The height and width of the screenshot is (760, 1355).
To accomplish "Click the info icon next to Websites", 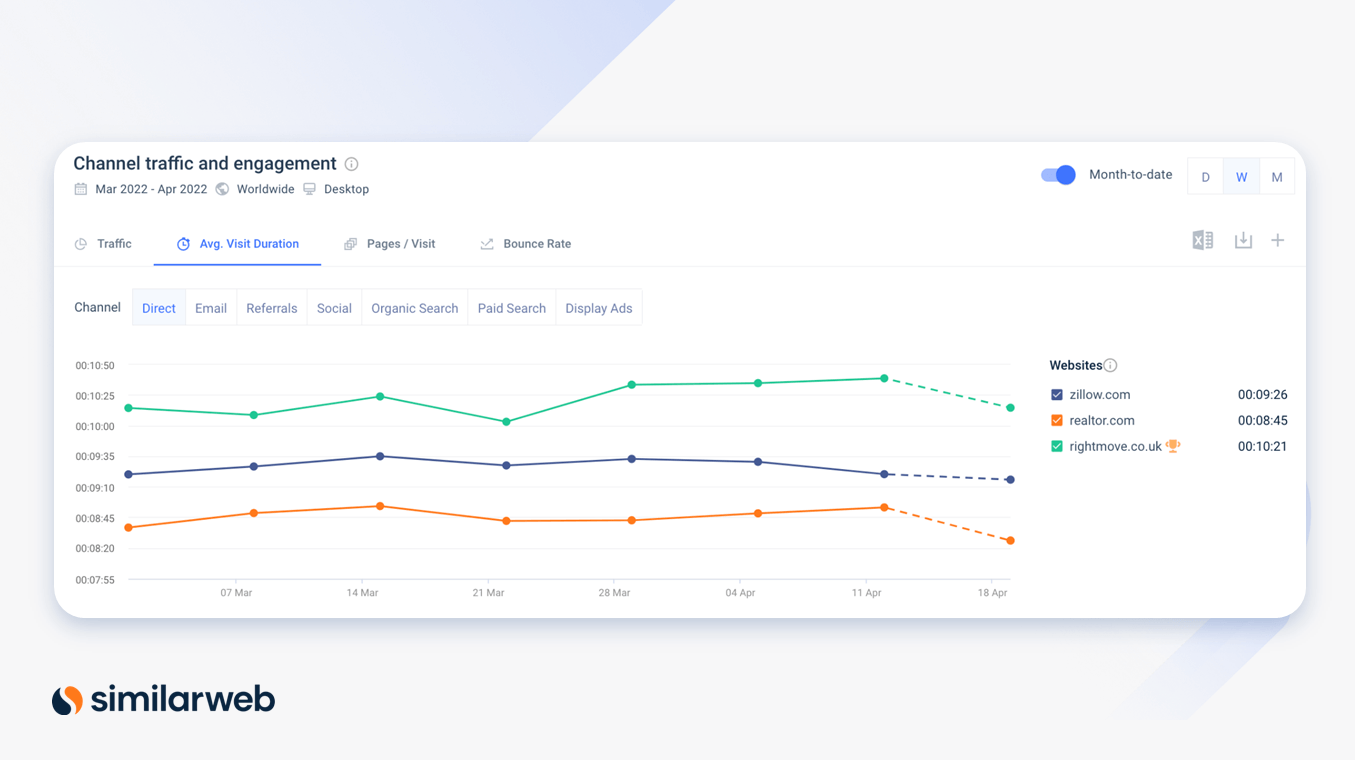I will (x=1110, y=366).
